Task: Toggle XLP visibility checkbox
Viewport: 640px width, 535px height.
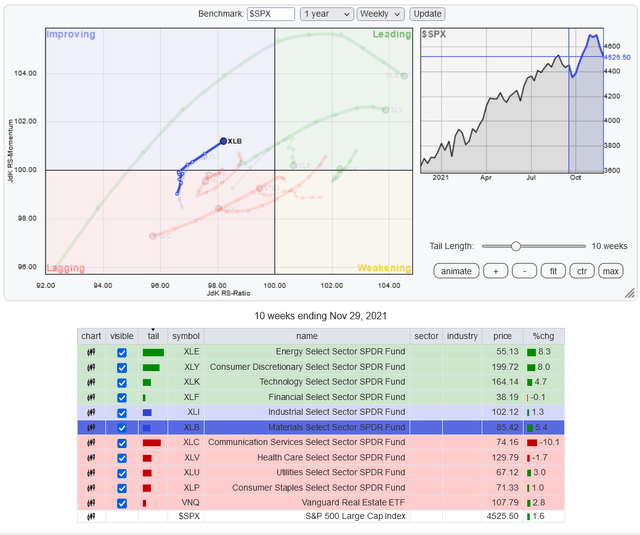Action: (x=122, y=488)
